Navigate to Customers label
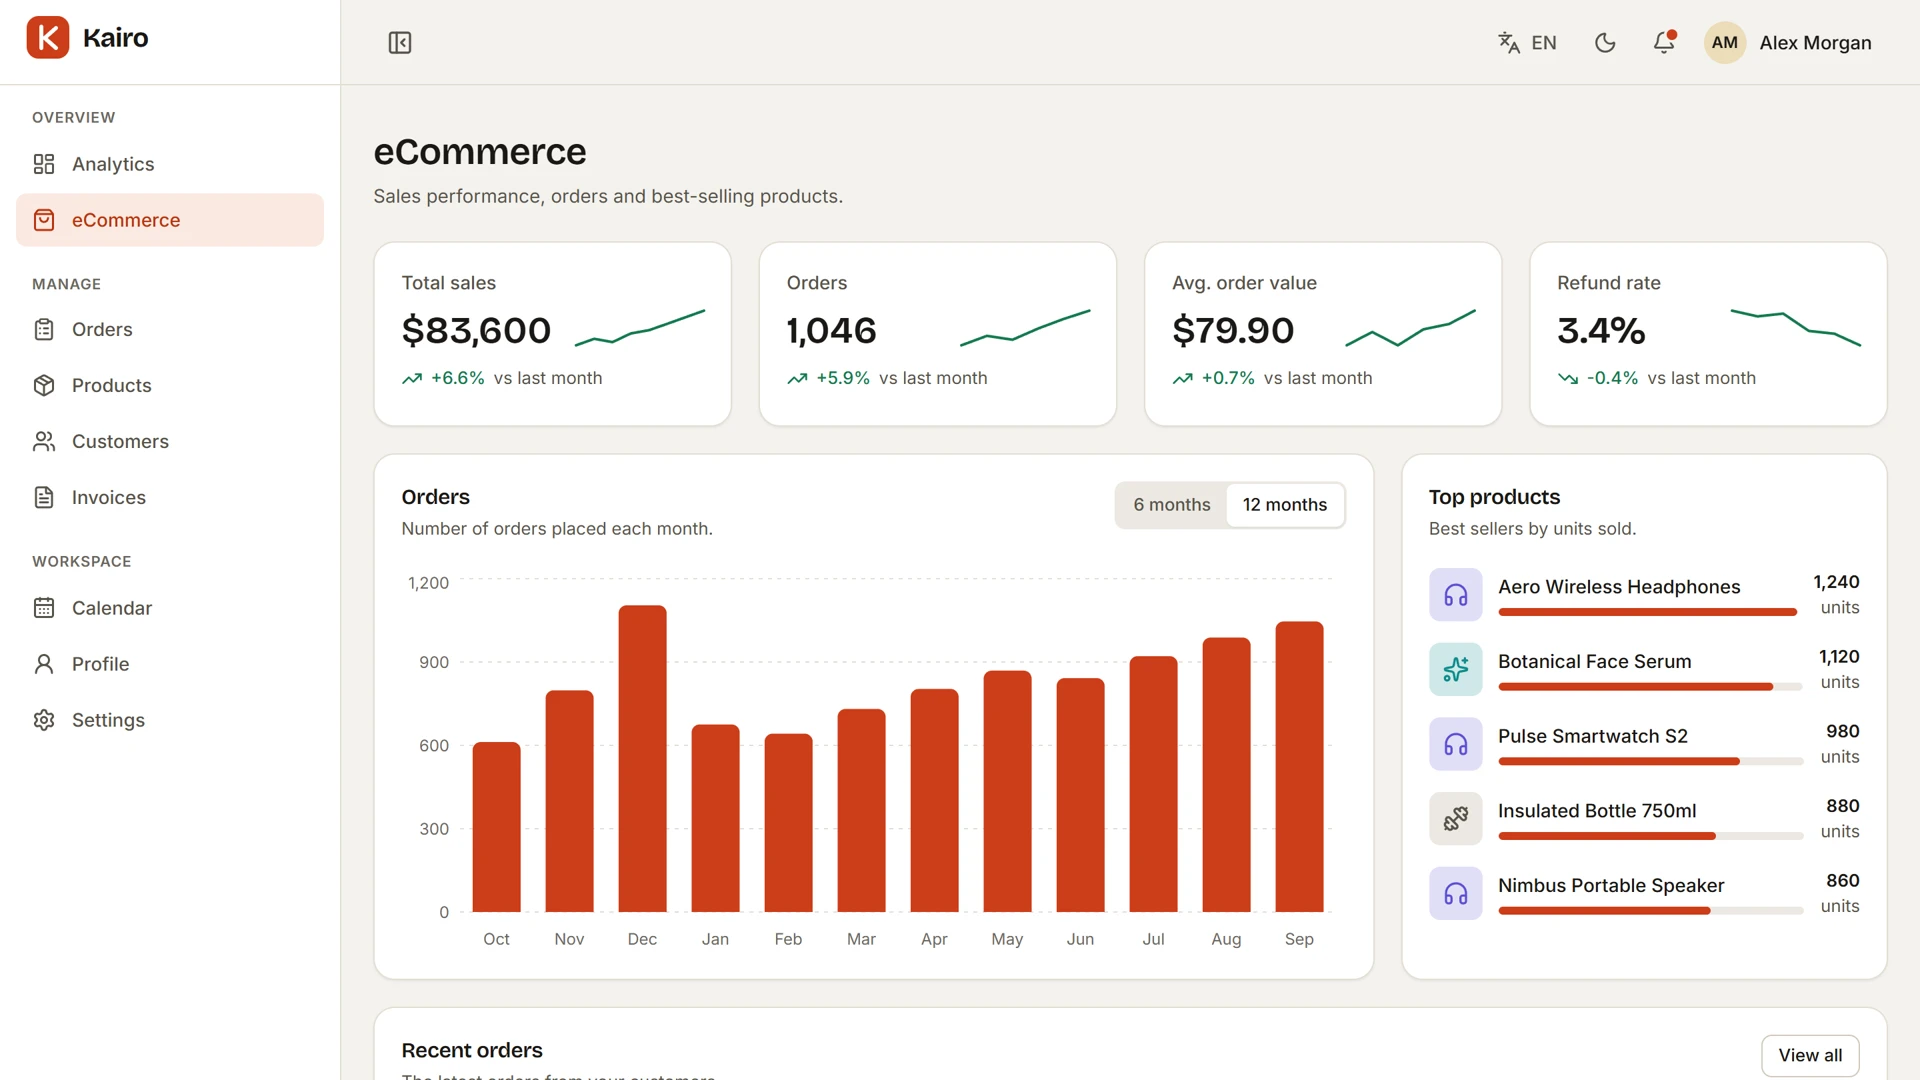 (120, 441)
